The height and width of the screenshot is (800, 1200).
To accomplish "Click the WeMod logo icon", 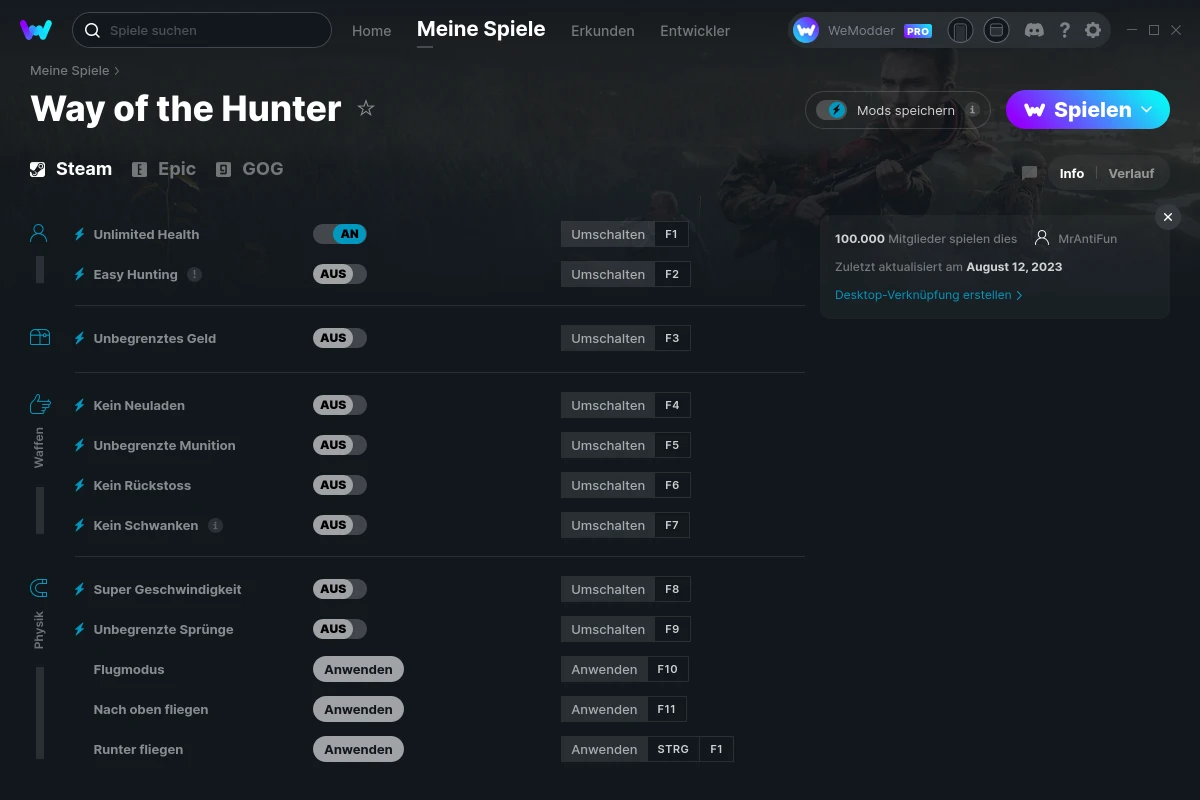I will tap(36, 30).
